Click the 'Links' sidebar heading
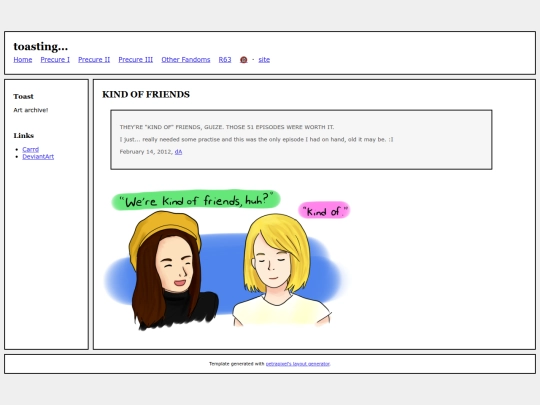Image resolution: width=540 pixels, height=405 pixels. point(24,135)
